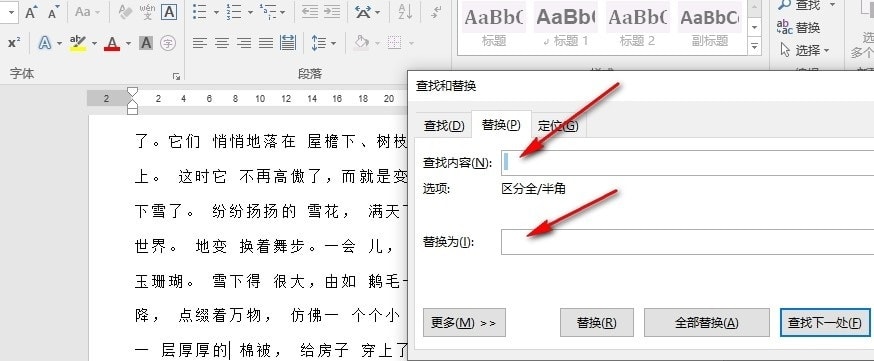Expand options with the 更多(M) >> button

(464, 323)
